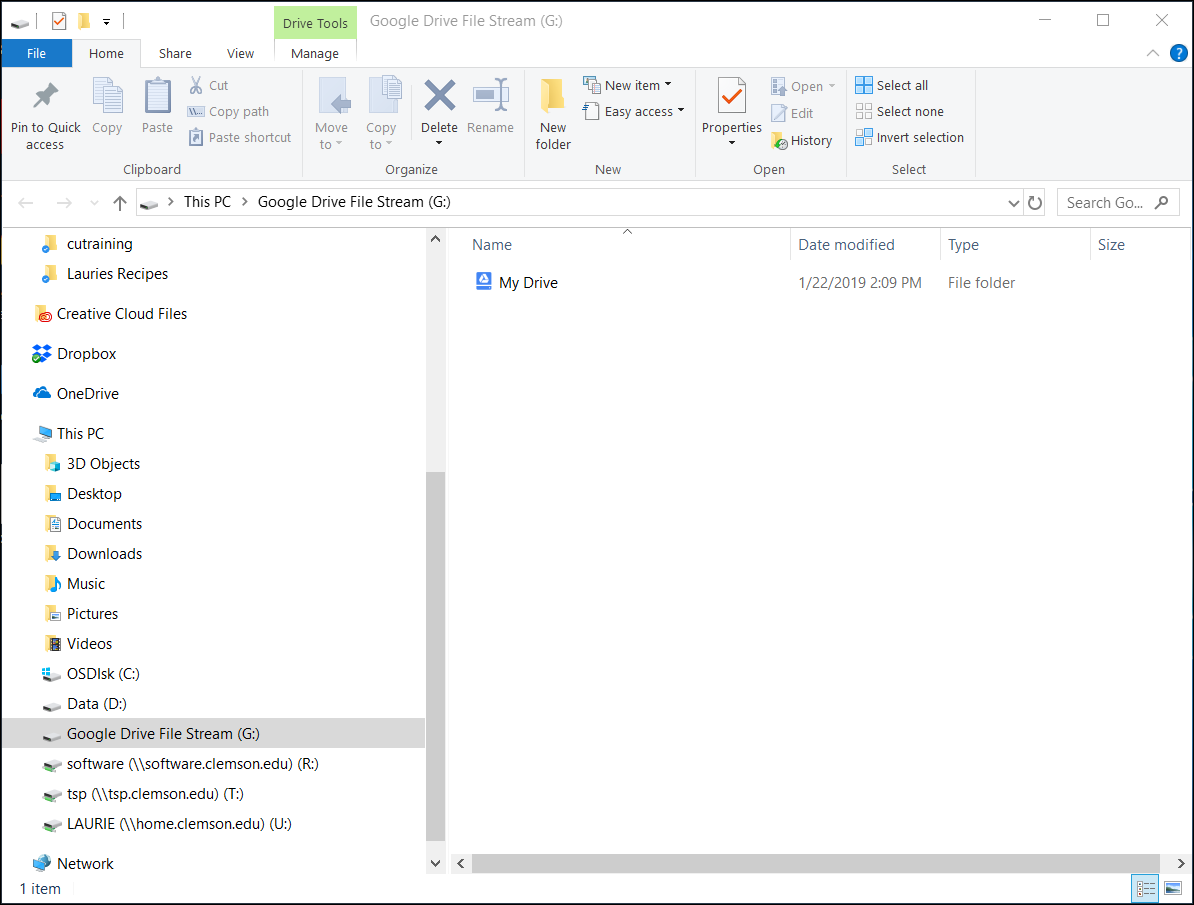The image size is (1194, 905).
Task: Select OneDrive in the navigation pane
Action: coord(88,394)
